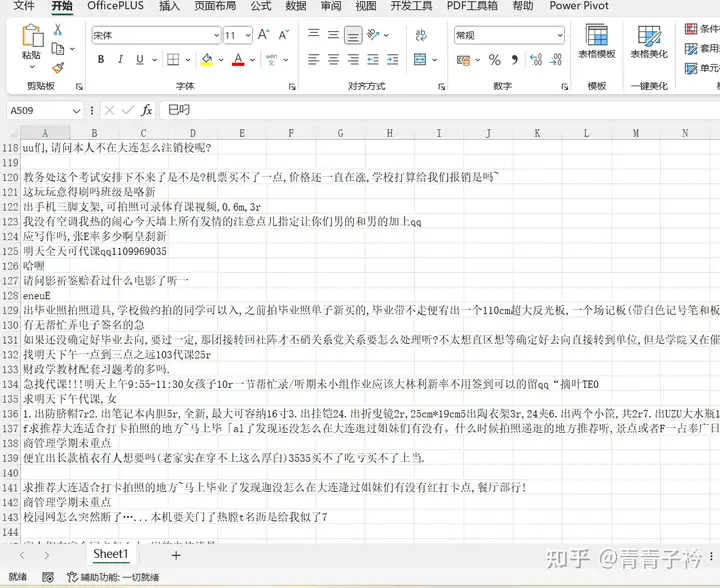This screenshot has width=720, height=588.
Task: Open 数字 number format dialog launcher
Action: pos(564,86)
